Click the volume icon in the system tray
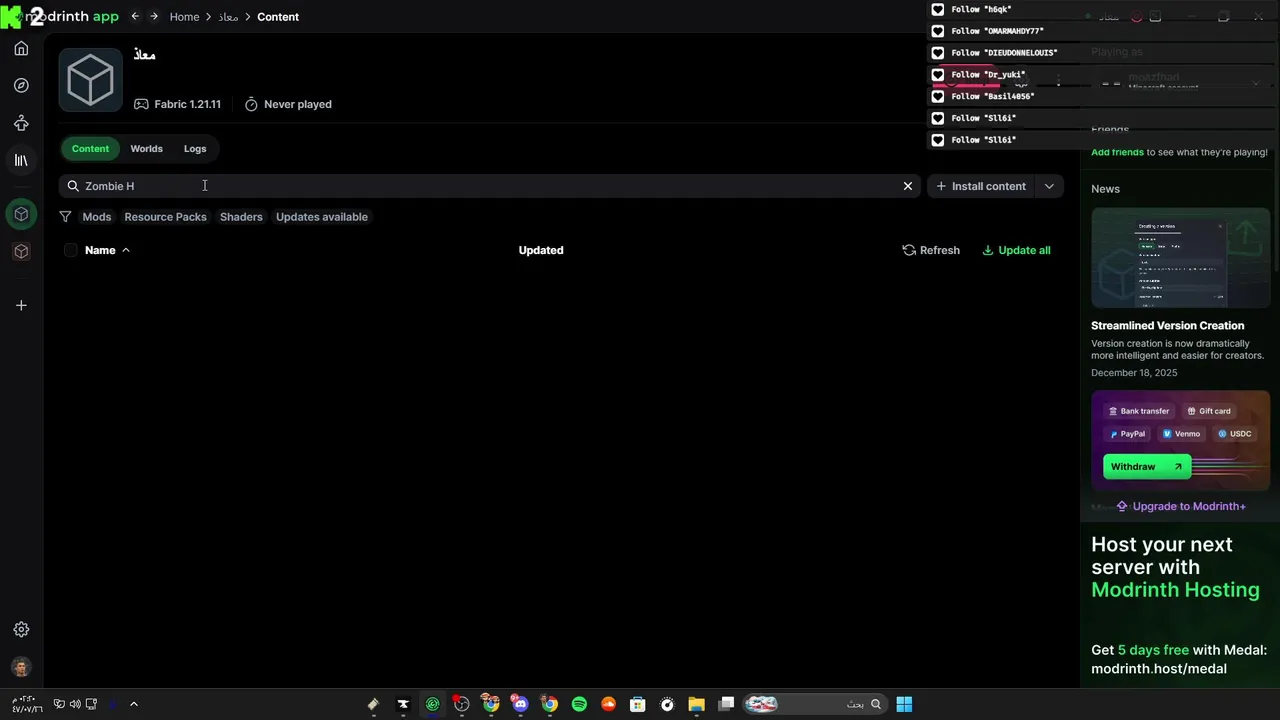This screenshot has height=720, width=1280. 75,704
